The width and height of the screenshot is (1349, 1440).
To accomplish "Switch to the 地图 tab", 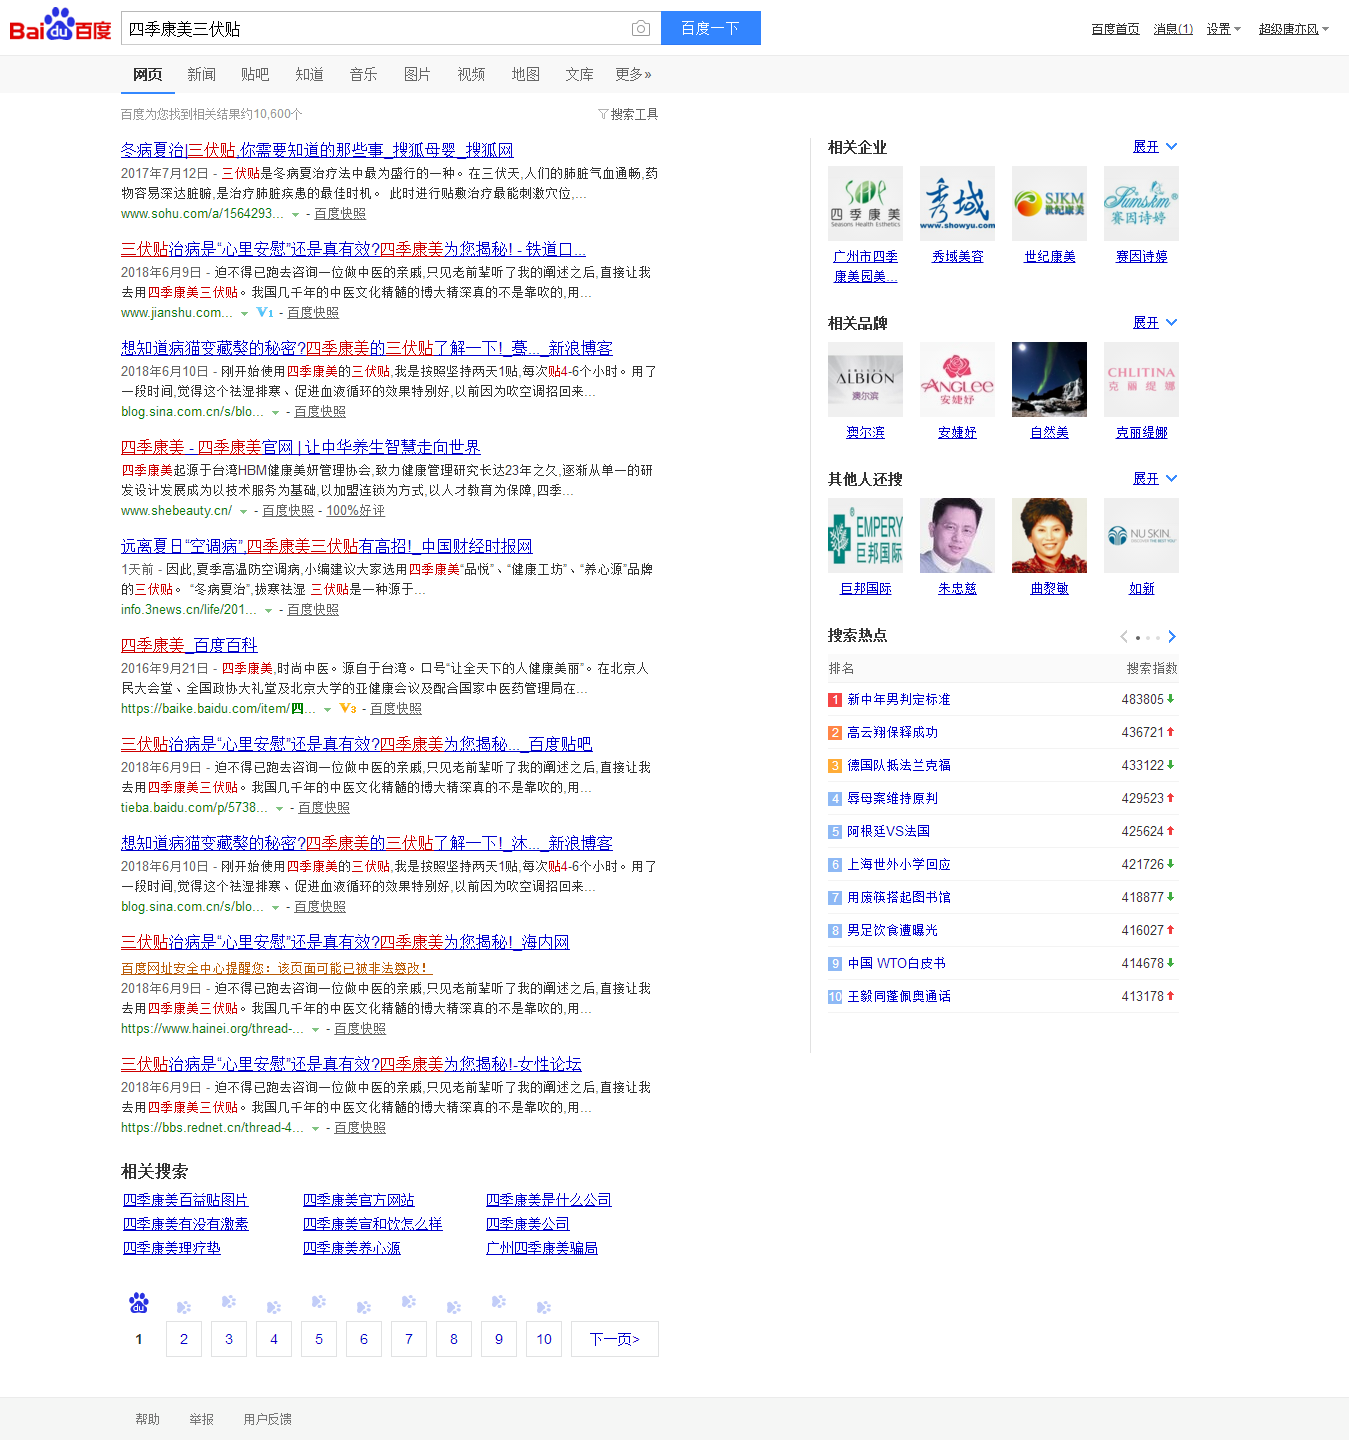I will click(525, 74).
